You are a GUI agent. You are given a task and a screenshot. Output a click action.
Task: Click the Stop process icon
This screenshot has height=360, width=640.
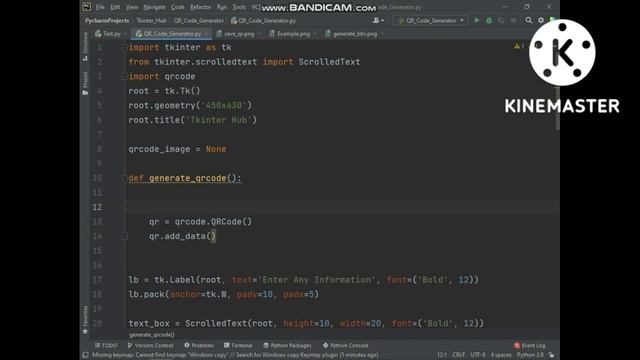(513, 20)
